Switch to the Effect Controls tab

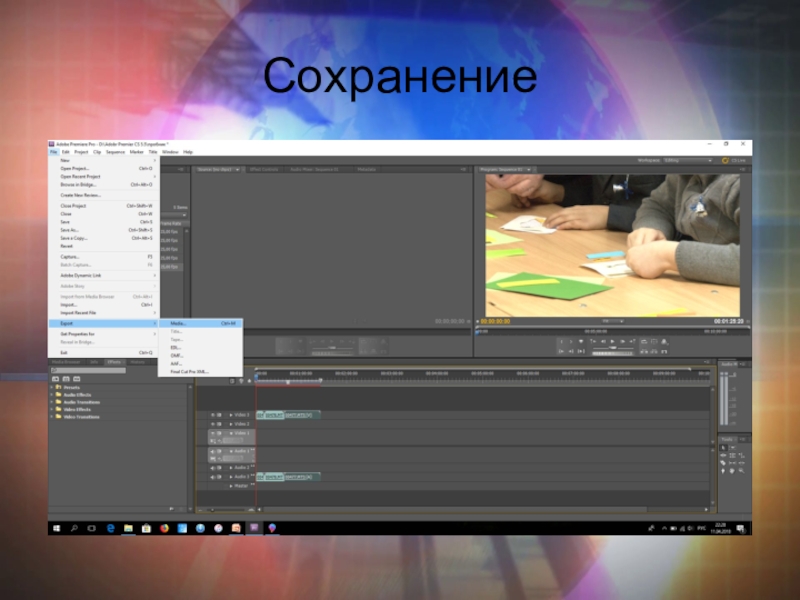pos(263,170)
